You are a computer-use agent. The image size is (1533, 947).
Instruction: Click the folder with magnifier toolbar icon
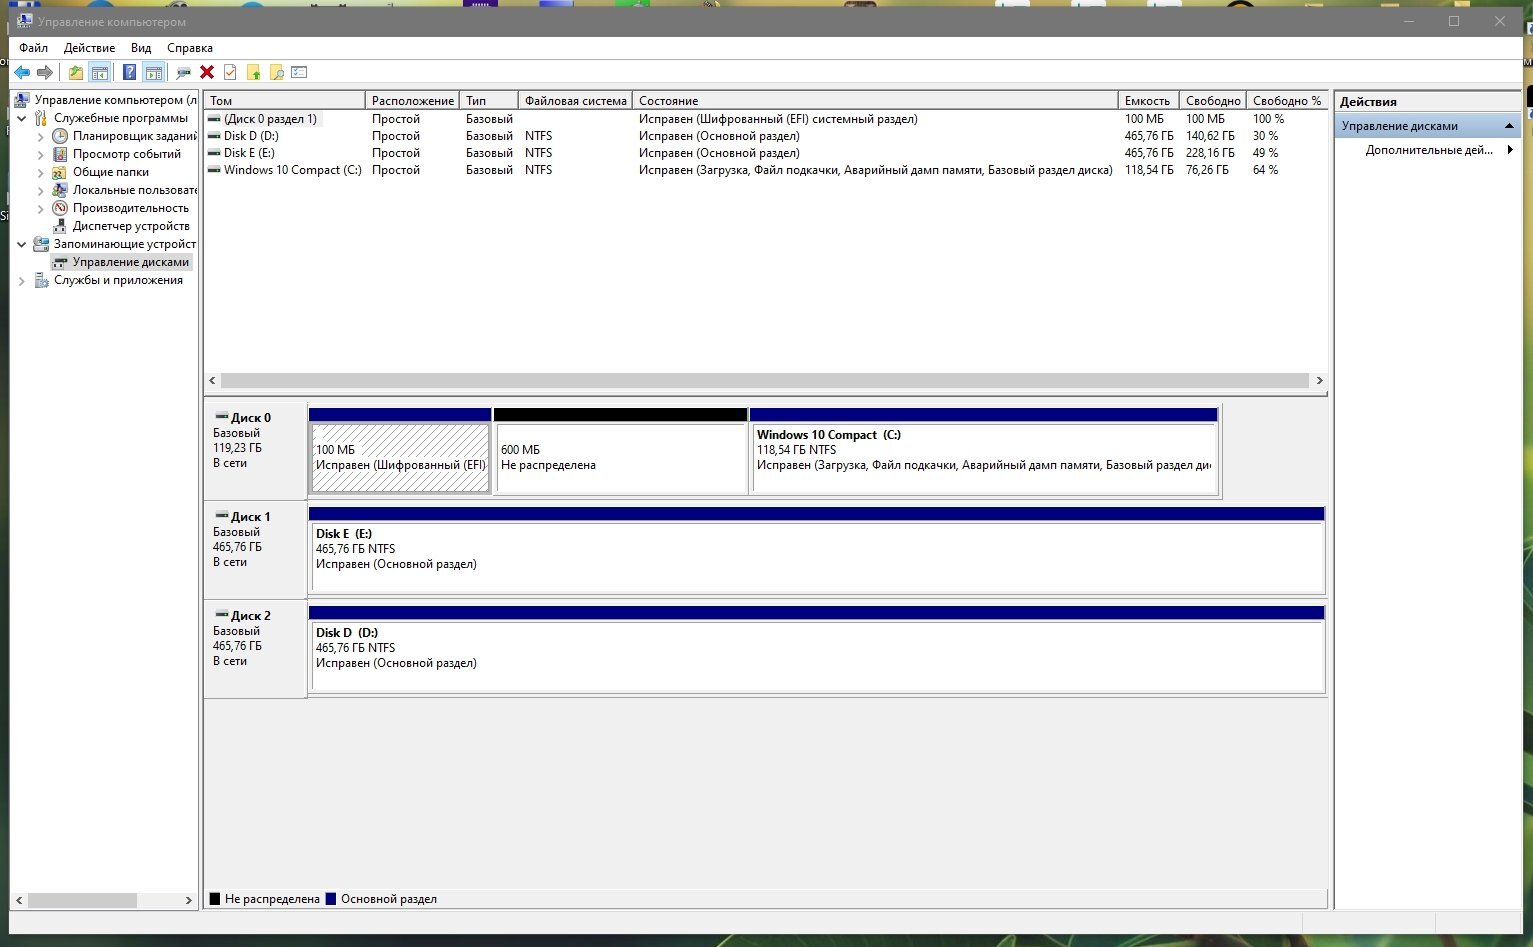click(277, 72)
